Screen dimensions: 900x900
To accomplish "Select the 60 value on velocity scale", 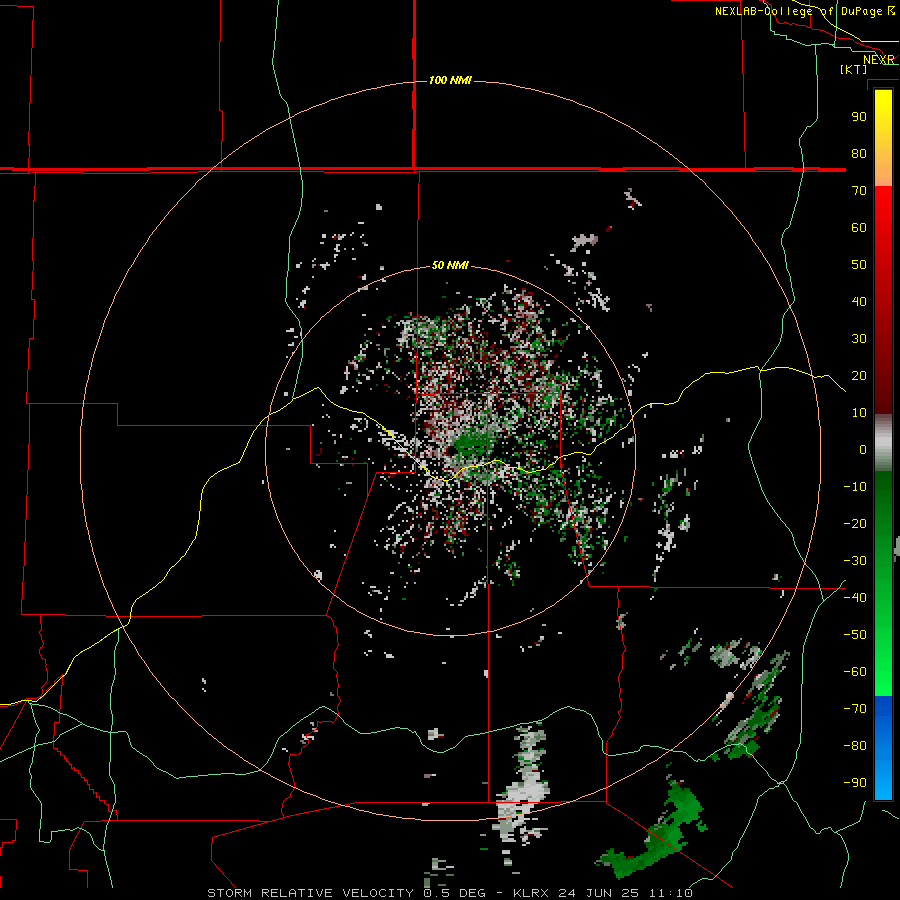I will click(x=859, y=228).
